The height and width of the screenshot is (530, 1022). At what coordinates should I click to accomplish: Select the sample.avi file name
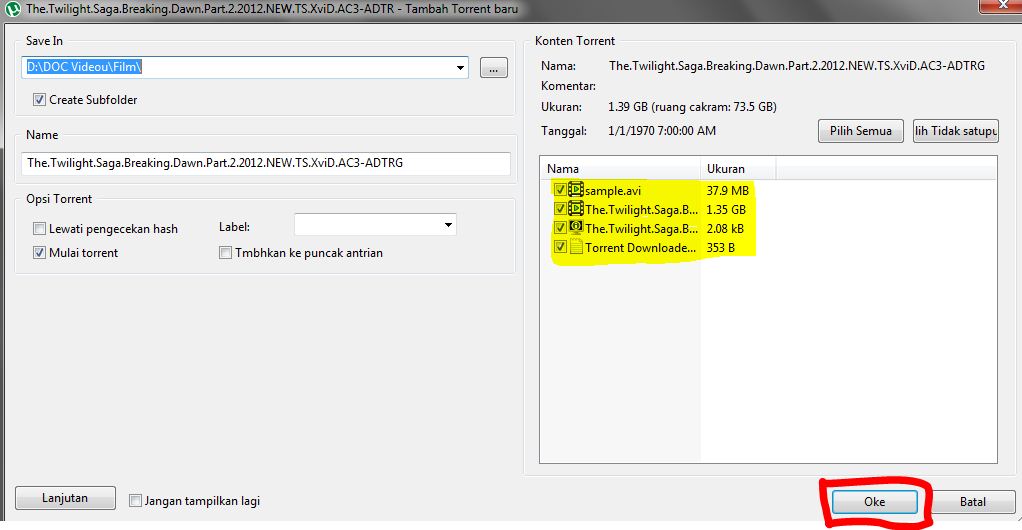613,191
